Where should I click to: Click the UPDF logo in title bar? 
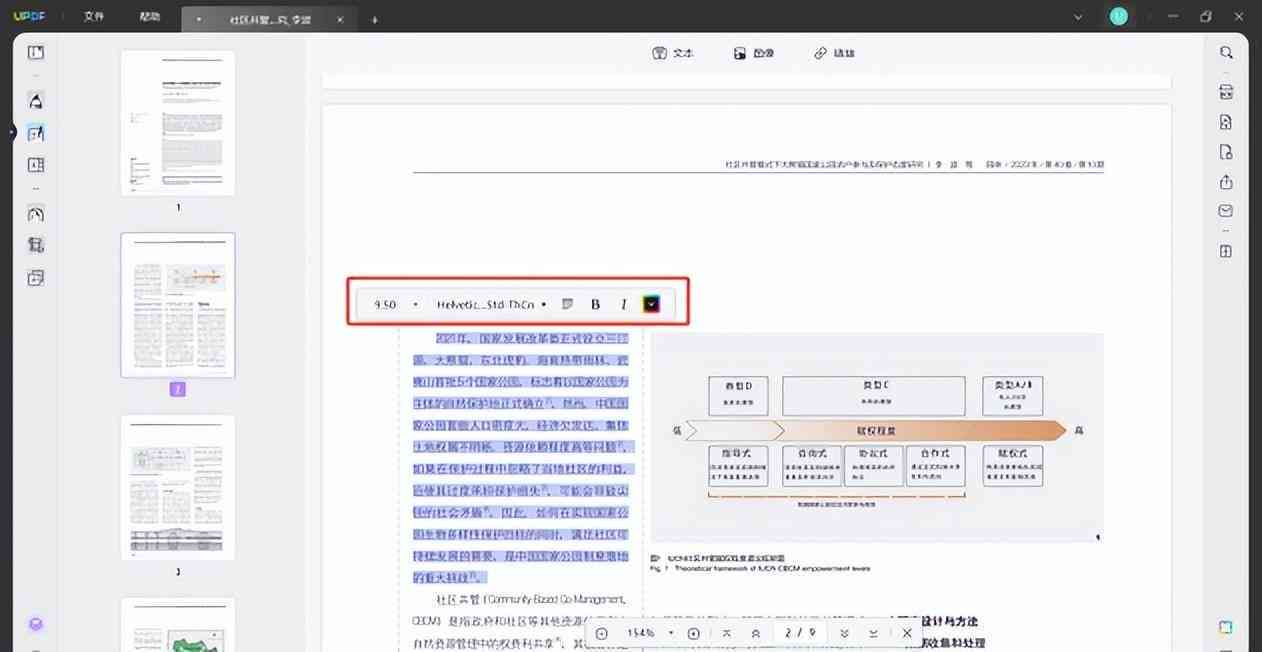pos(30,17)
